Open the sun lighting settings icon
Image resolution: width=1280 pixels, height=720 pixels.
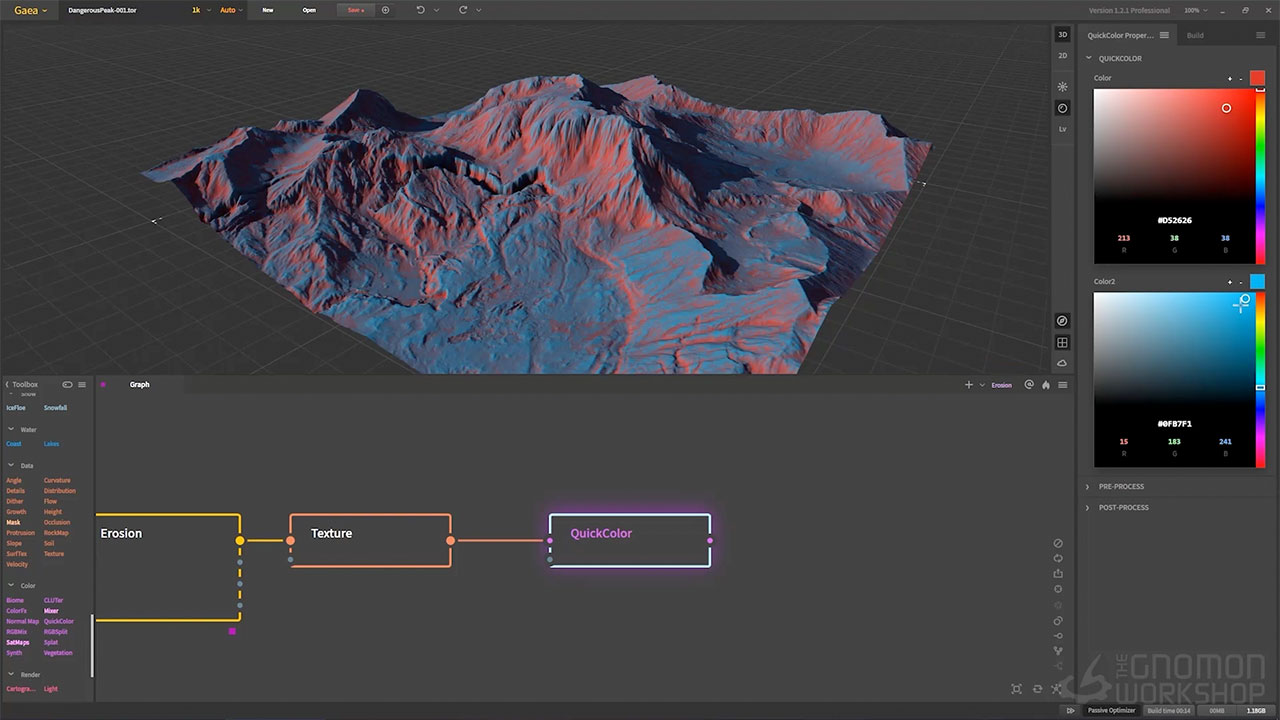[x=1062, y=87]
